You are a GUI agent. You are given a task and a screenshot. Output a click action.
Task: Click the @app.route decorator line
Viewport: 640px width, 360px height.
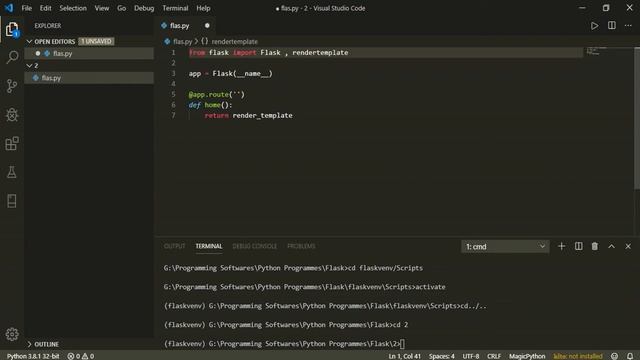[216, 94]
